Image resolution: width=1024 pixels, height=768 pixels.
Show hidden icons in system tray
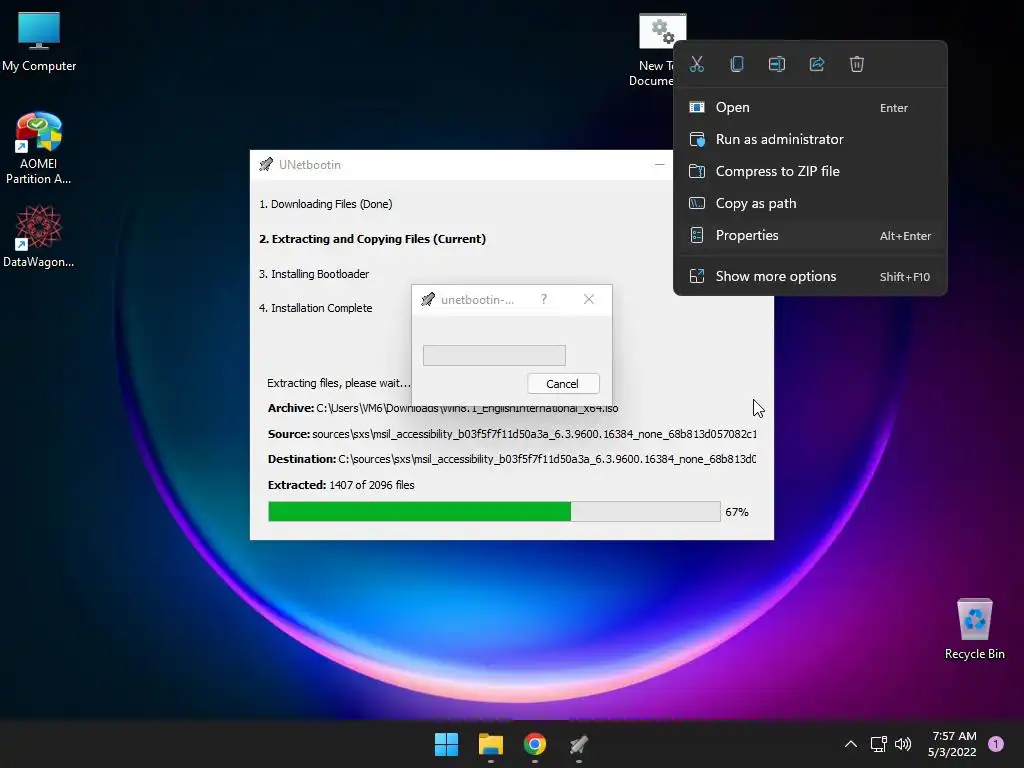pyautogui.click(x=851, y=744)
